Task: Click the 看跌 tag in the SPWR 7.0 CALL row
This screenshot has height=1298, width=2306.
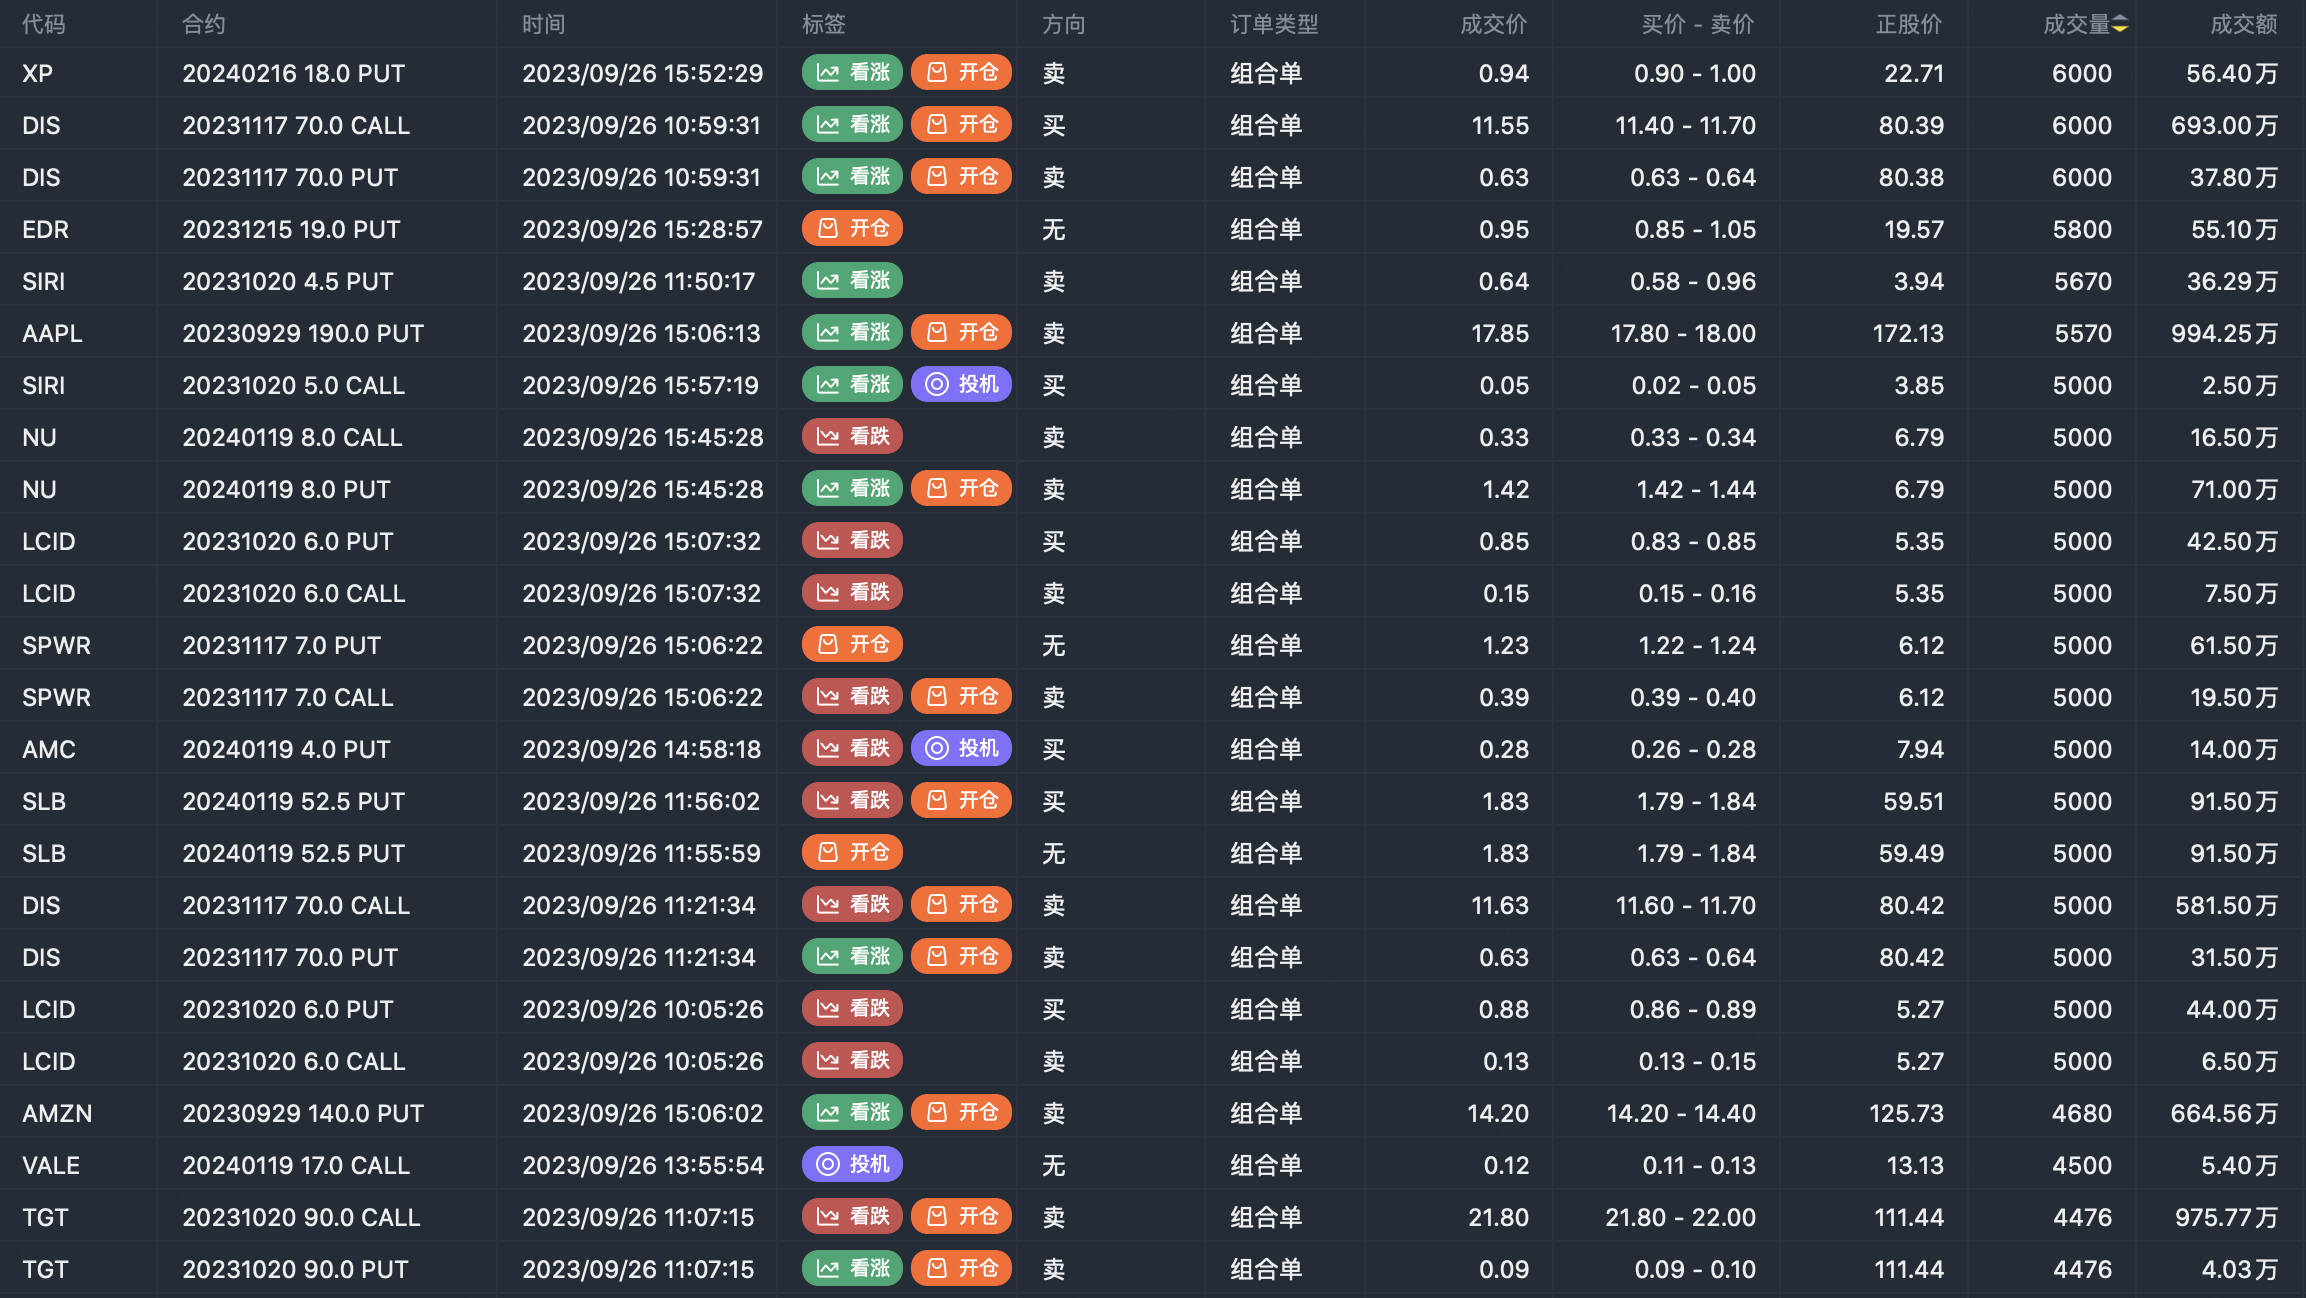Action: pos(852,696)
